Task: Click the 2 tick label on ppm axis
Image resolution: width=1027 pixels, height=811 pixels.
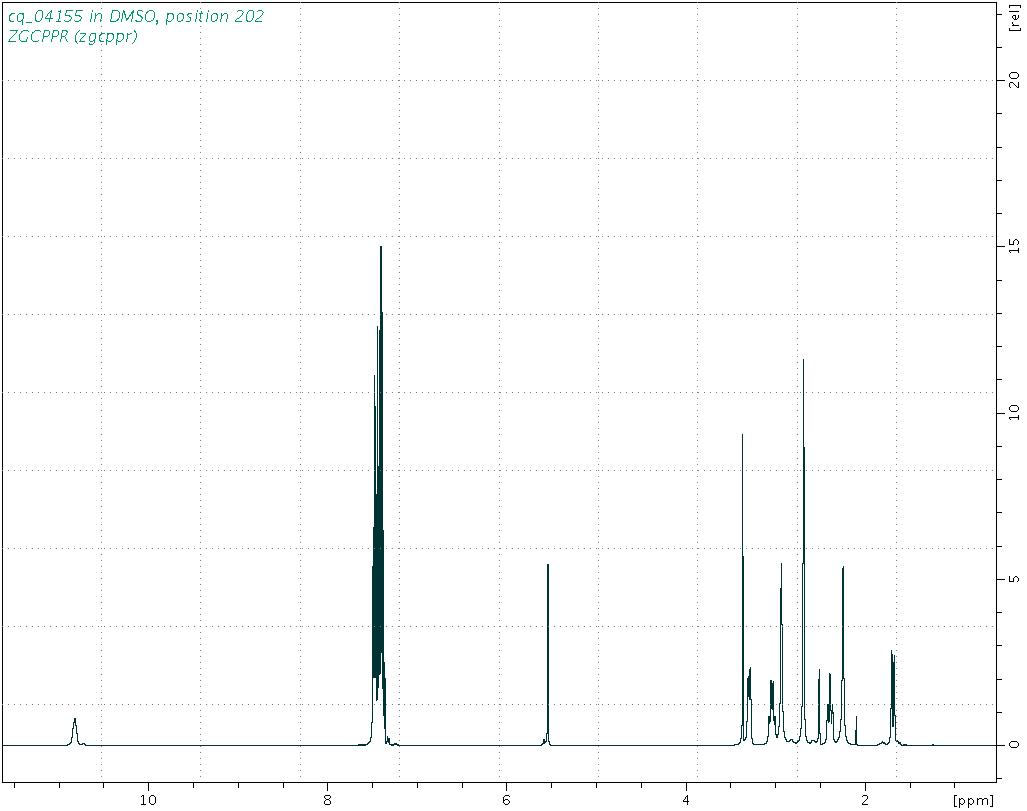Action: point(865,800)
